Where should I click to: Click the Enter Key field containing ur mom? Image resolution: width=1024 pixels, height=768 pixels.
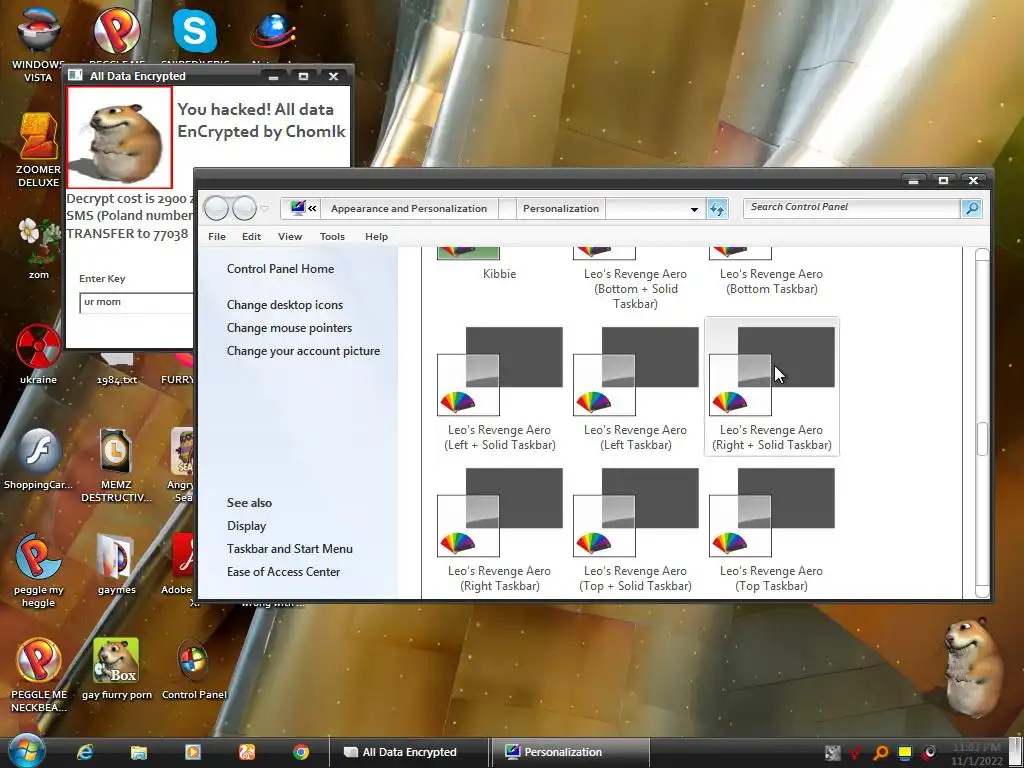click(x=136, y=302)
